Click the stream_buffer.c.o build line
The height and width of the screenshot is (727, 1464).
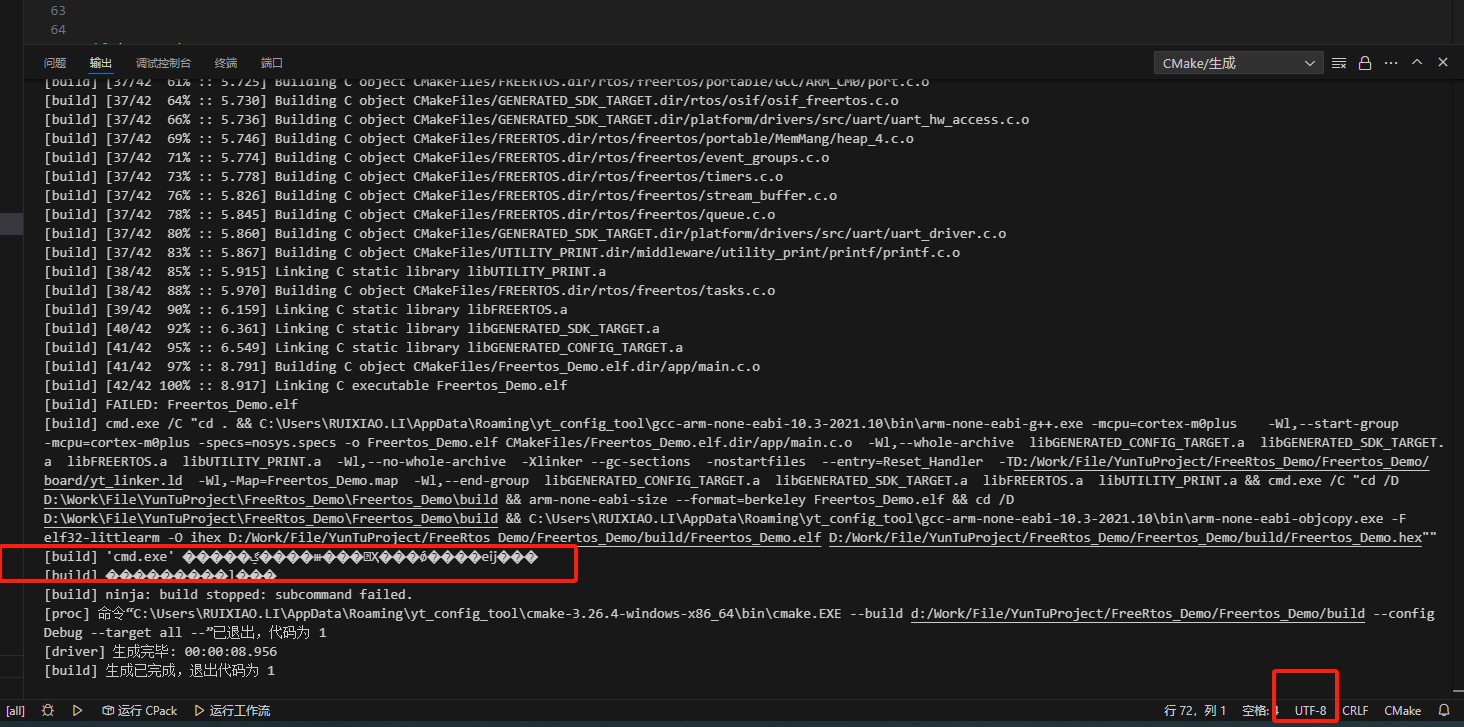tap(440, 196)
